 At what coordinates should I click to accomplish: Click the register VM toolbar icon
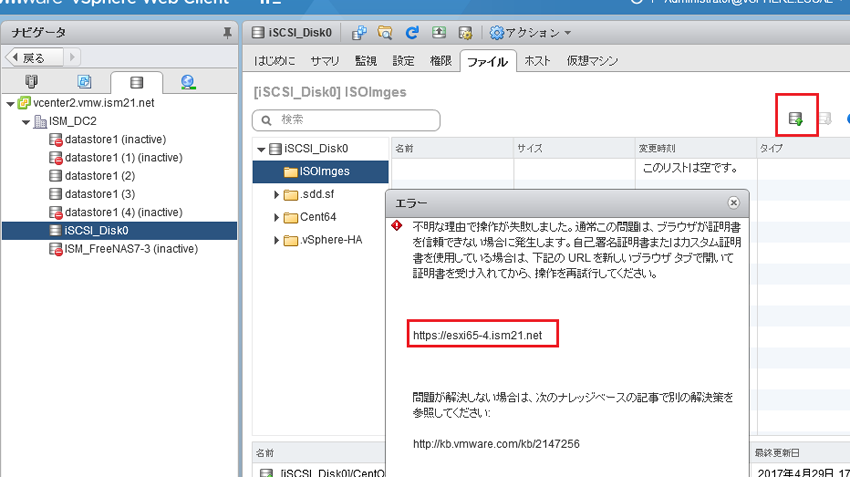pyautogui.click(x=360, y=33)
